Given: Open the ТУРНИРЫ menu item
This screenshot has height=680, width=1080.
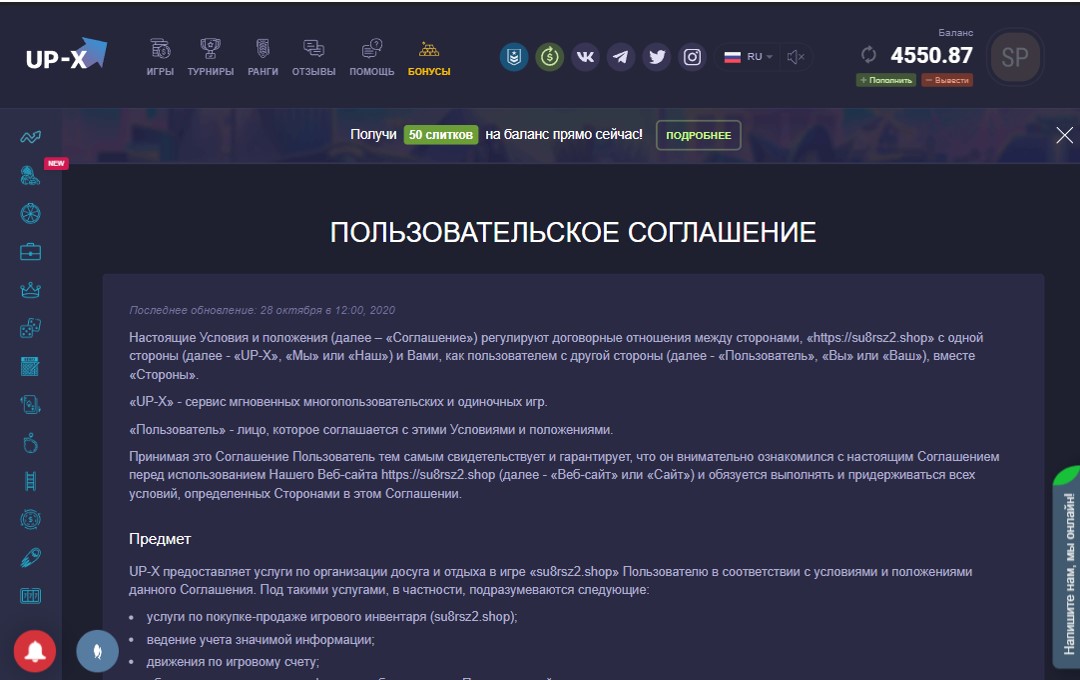Looking at the screenshot, I should [210, 58].
